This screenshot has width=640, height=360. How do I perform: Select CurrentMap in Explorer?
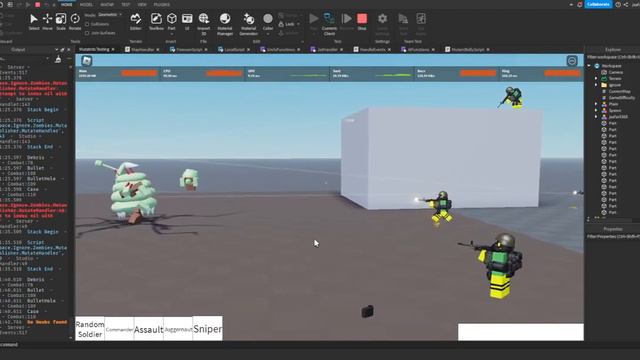coord(616,91)
